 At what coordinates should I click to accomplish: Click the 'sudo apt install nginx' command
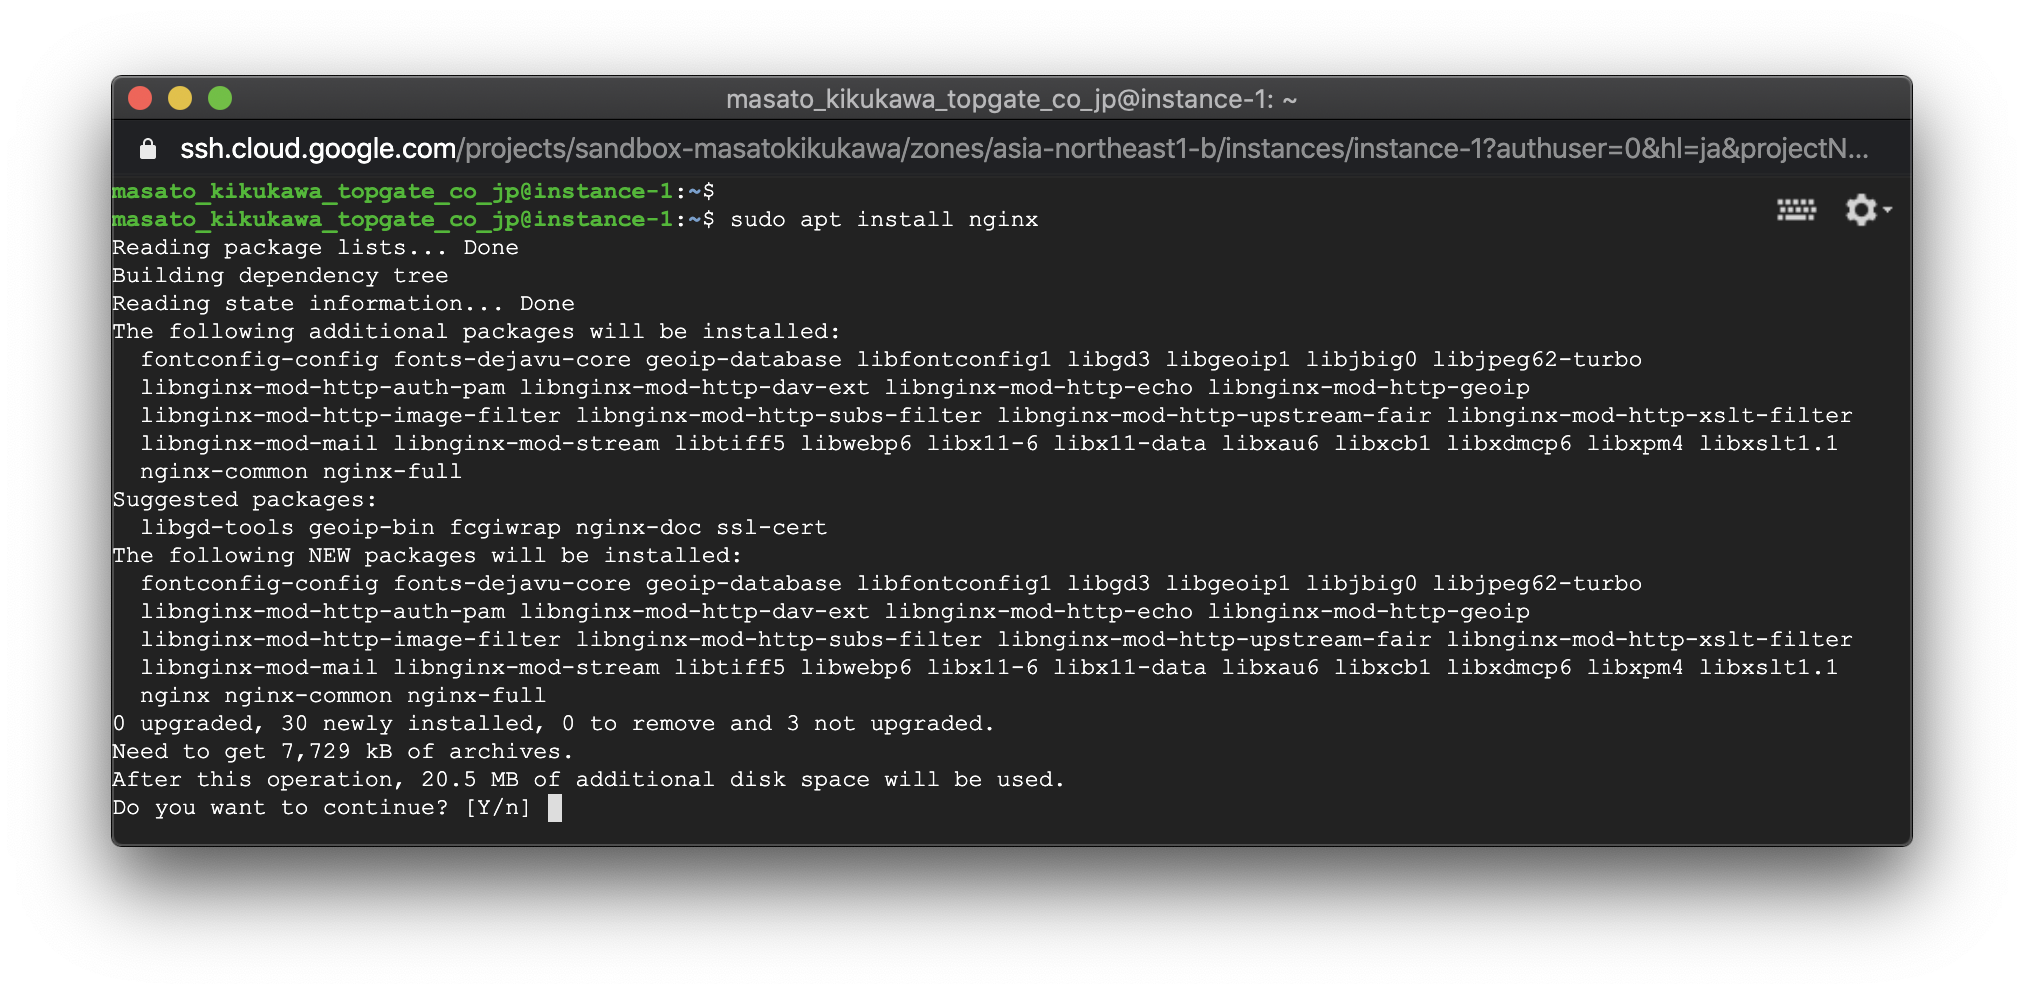pos(884,220)
